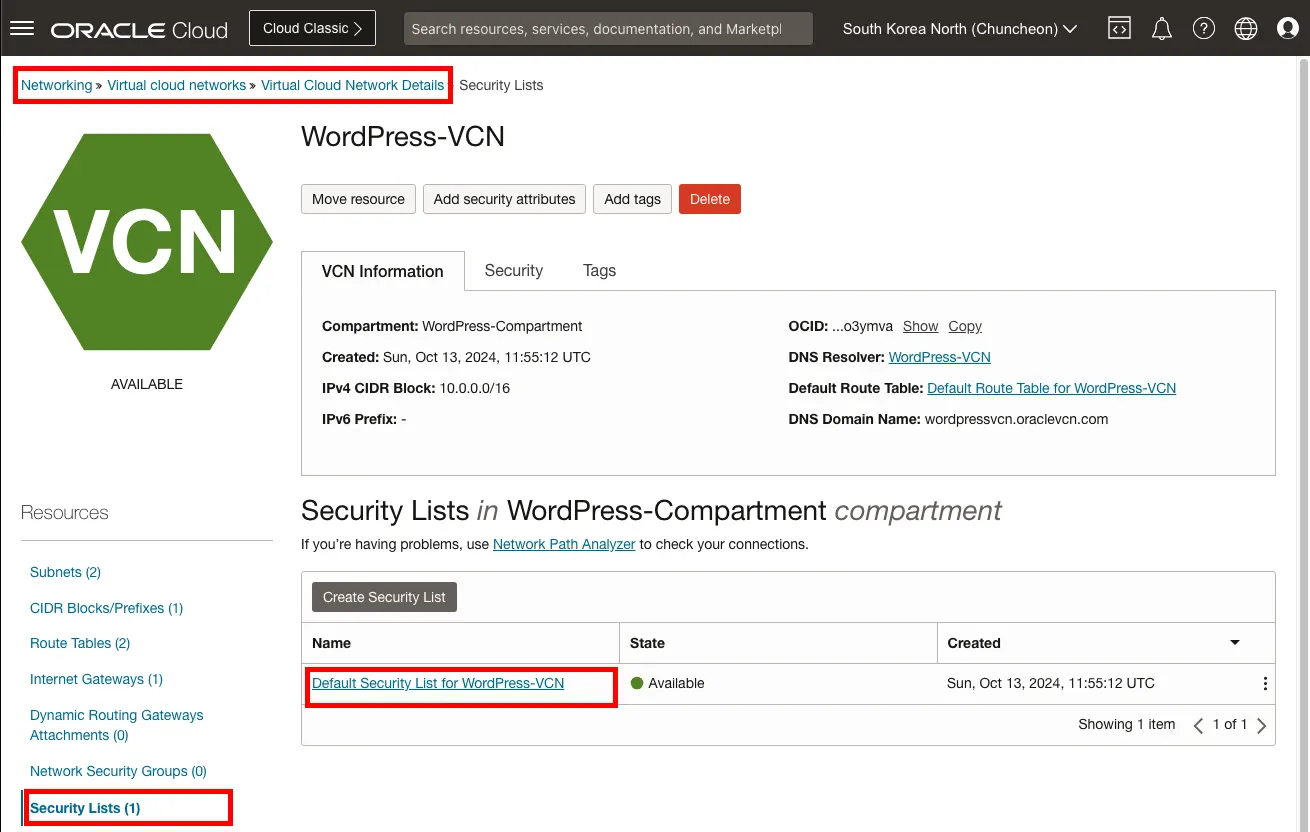Click the green VCN hexagon icon
This screenshot has height=832, width=1310.
coord(147,241)
